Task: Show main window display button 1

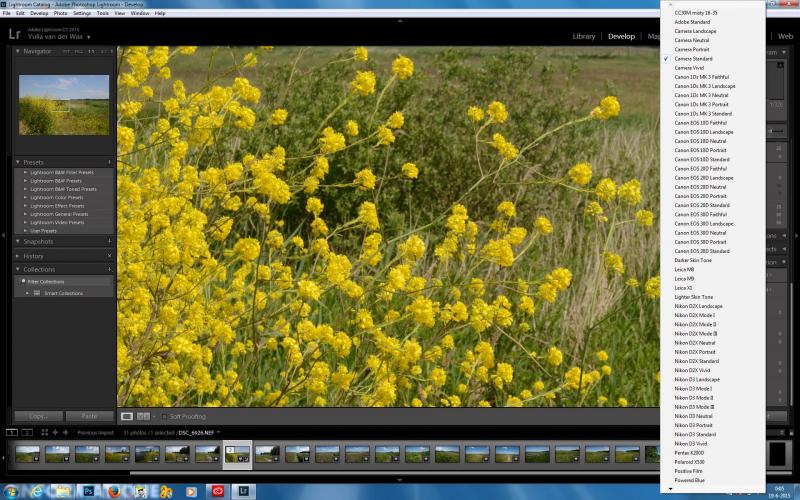Action: pos(12,432)
